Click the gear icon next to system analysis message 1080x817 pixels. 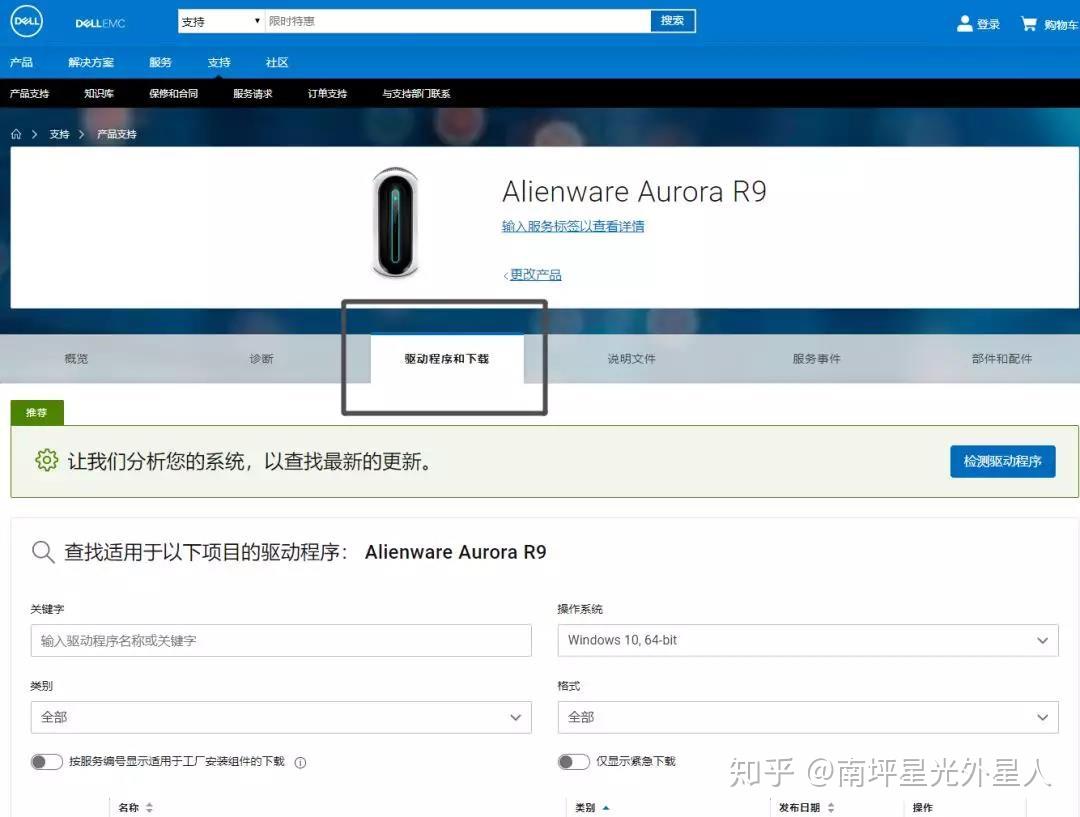coord(46,461)
